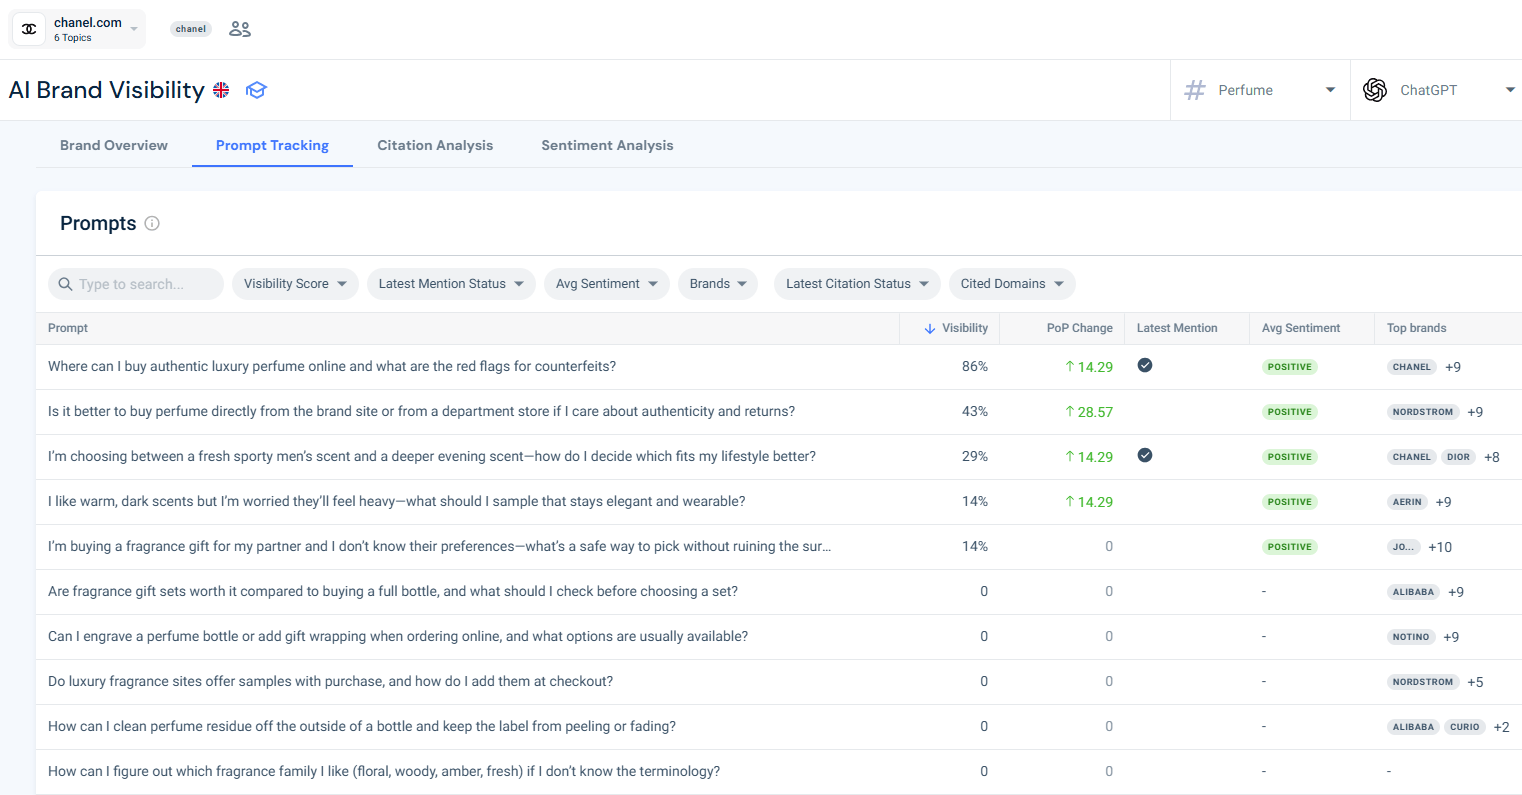1522x795 pixels.
Task: Expand the Avg Sentiment filter
Action: coord(607,284)
